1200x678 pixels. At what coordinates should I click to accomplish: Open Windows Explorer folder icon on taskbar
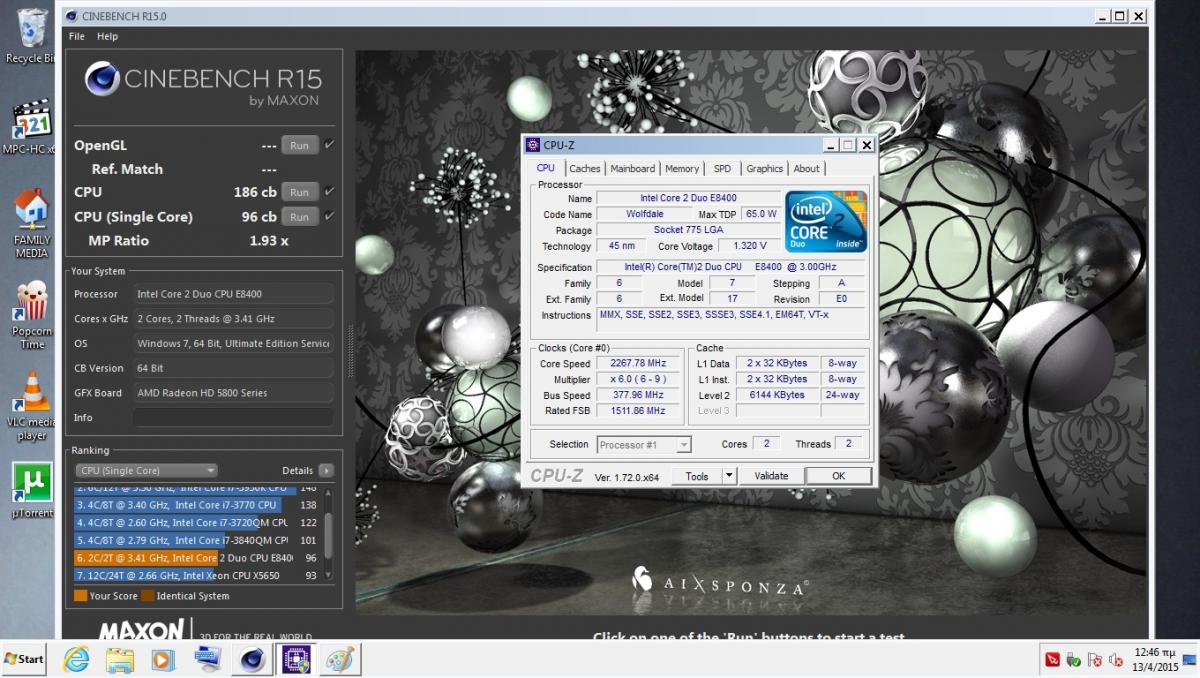(120, 660)
